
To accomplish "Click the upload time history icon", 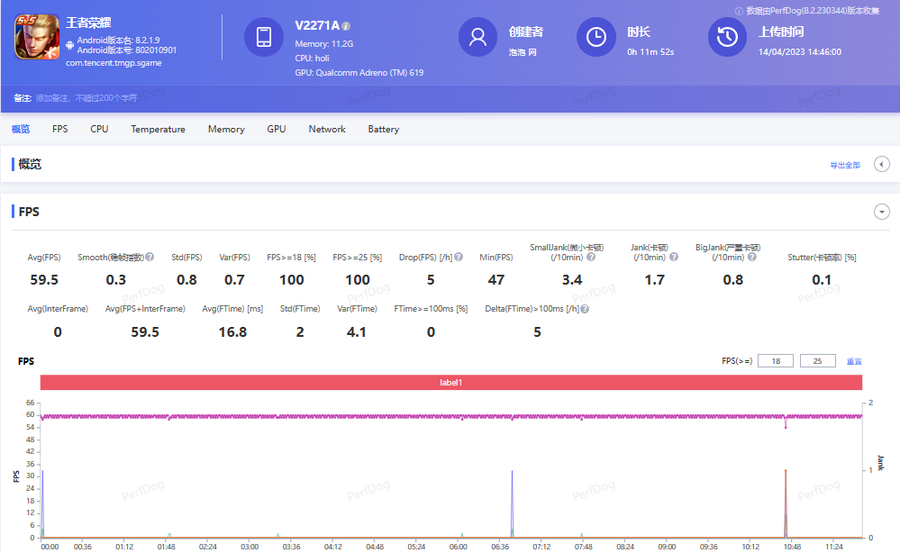I will coord(728,37).
